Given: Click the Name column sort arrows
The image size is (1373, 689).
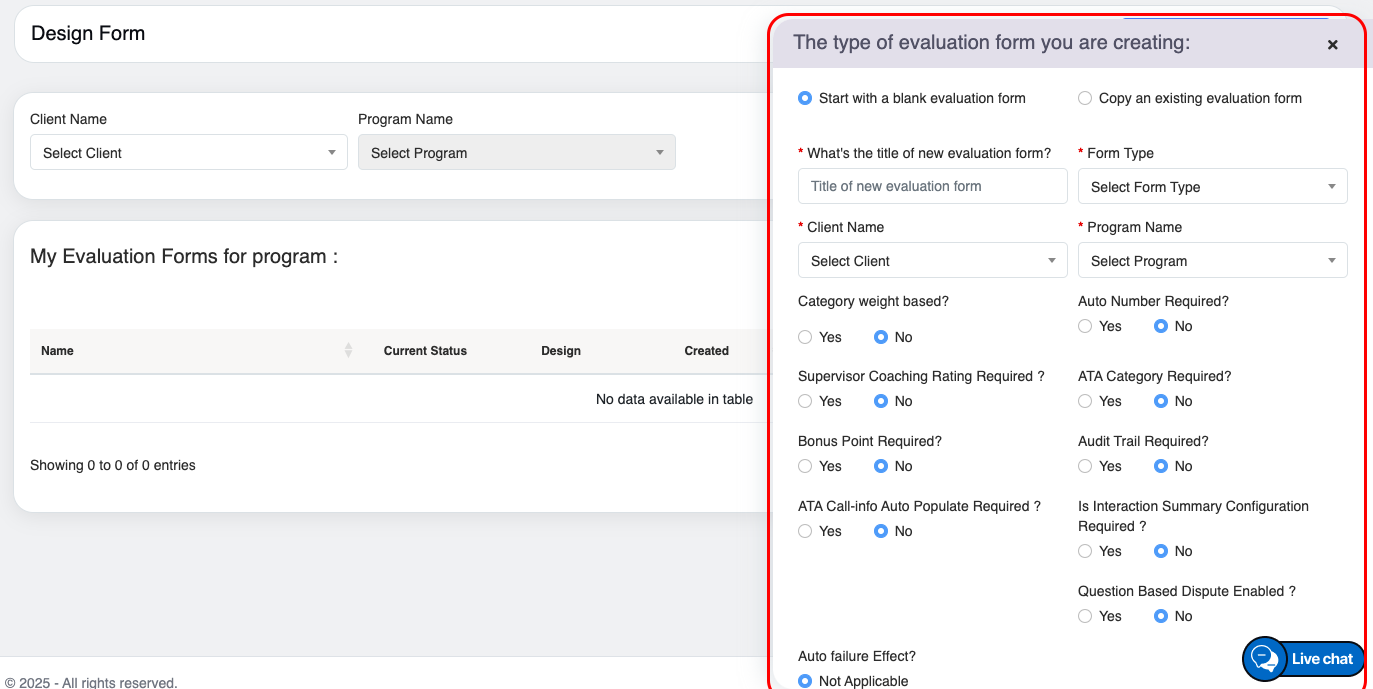Looking at the screenshot, I should pos(348,350).
